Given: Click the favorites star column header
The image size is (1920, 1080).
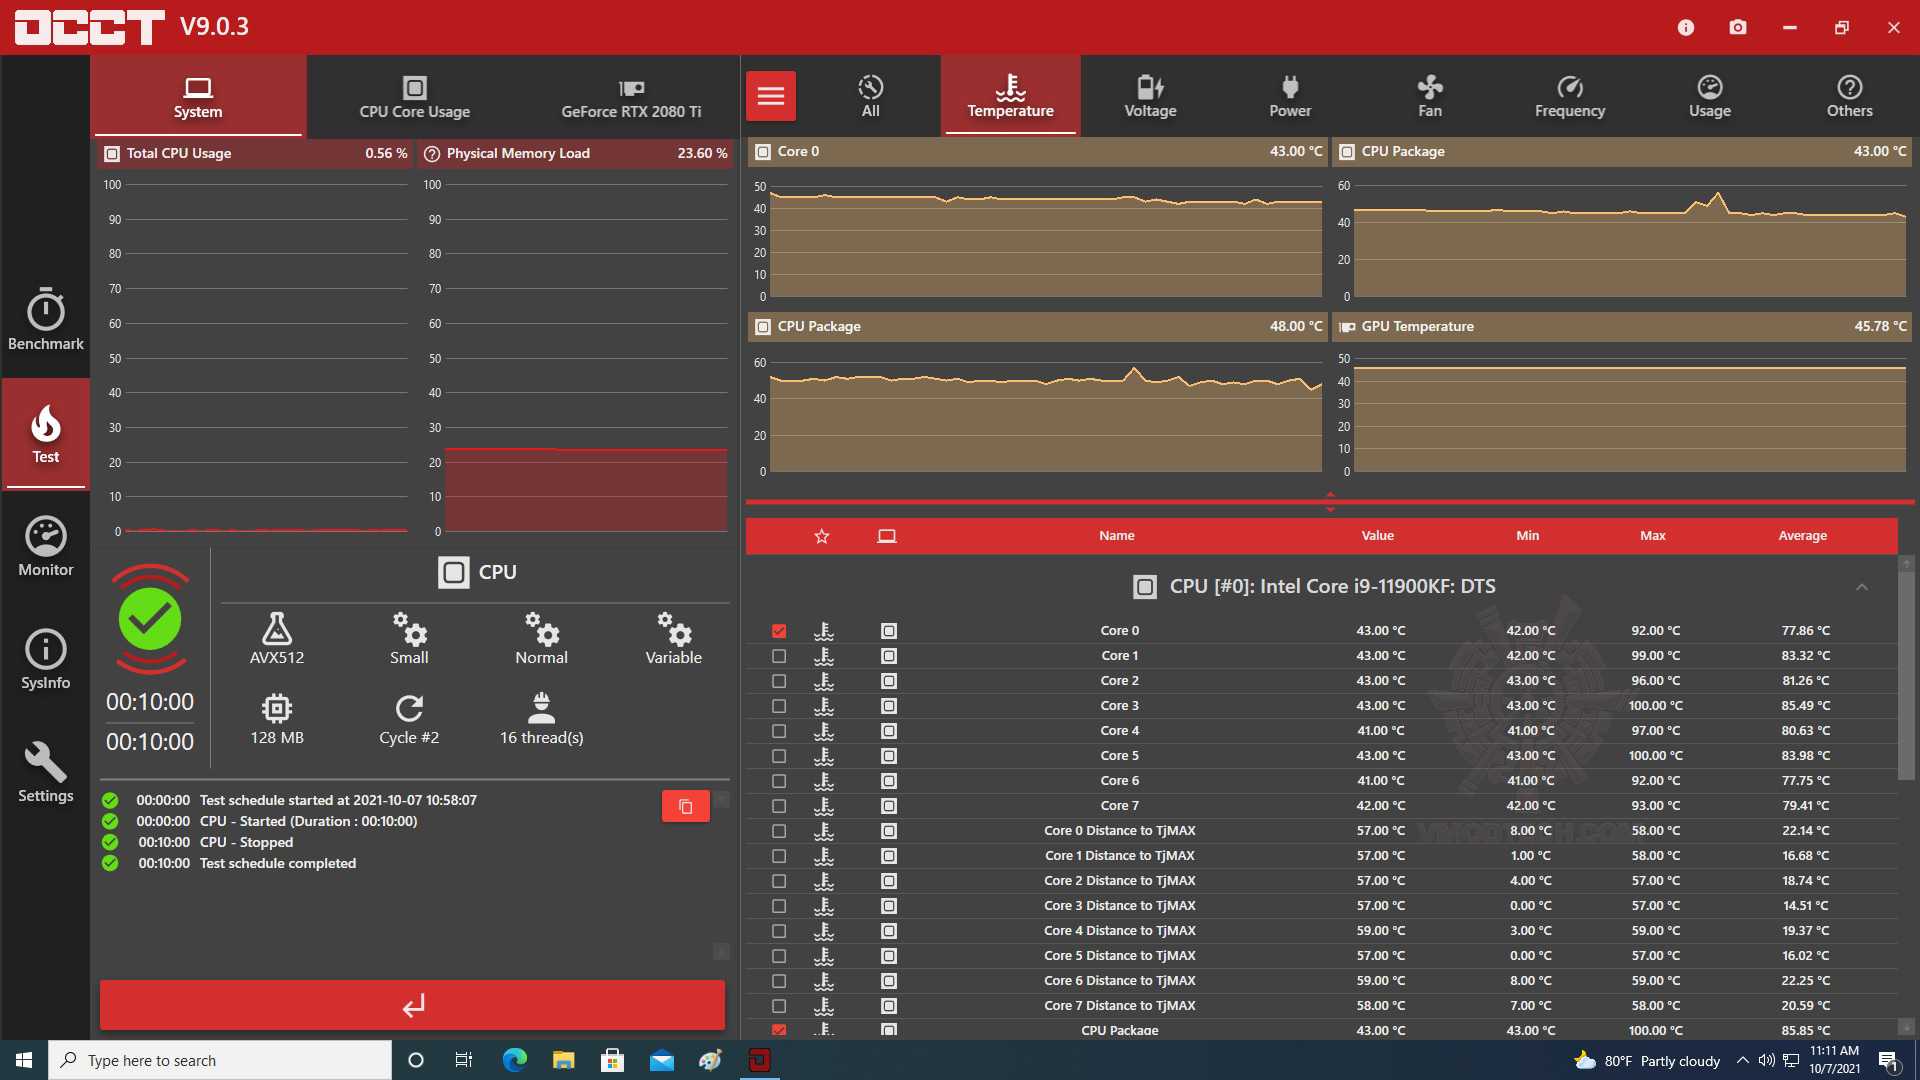Looking at the screenshot, I should tap(822, 536).
